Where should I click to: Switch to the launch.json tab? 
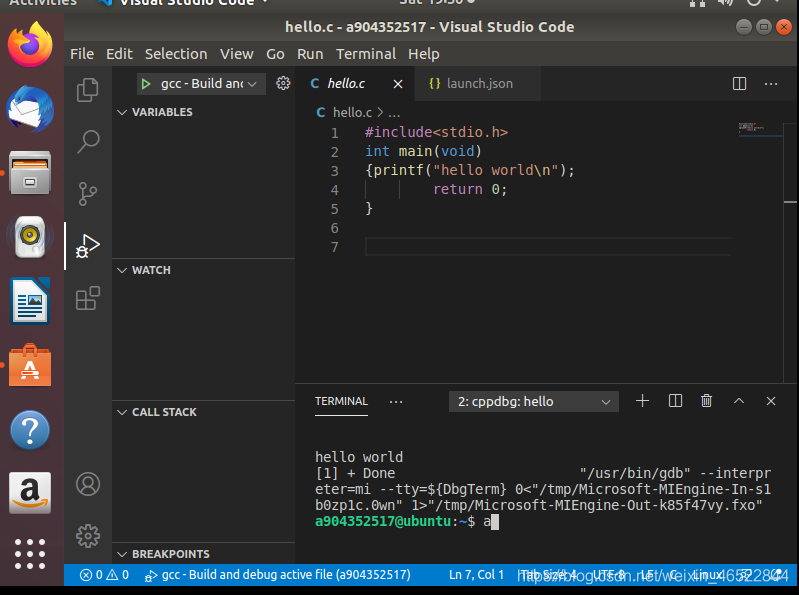click(x=480, y=84)
